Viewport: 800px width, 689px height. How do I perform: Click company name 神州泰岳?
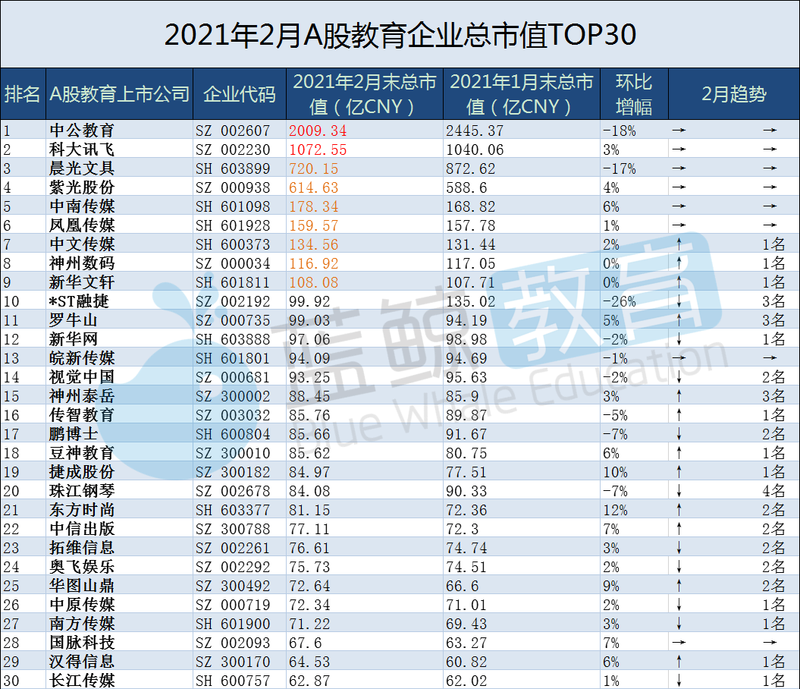82,396
